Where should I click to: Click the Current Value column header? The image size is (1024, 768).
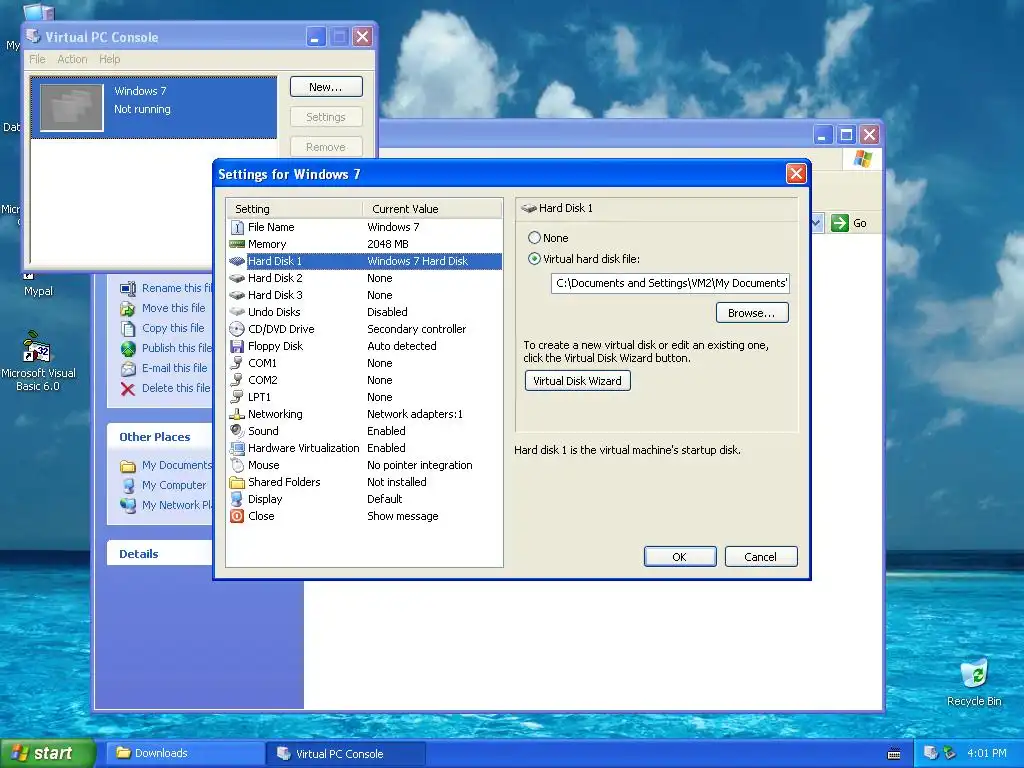pyautogui.click(x=432, y=209)
